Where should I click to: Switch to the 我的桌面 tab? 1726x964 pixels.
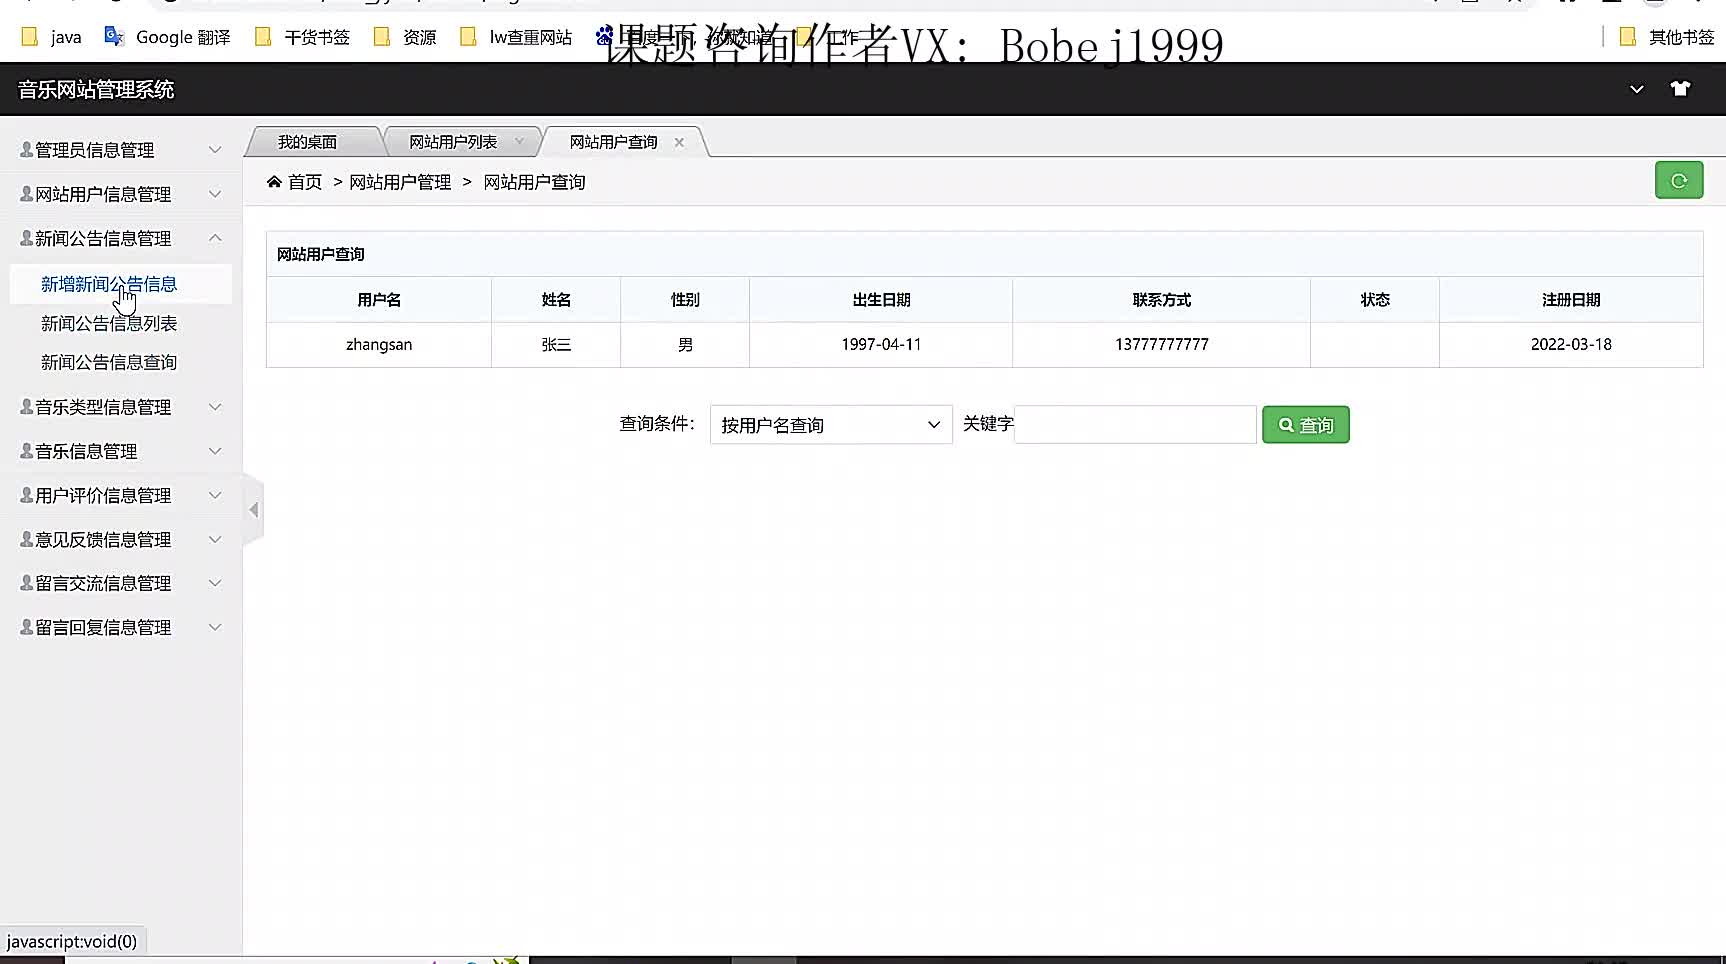[x=307, y=142]
